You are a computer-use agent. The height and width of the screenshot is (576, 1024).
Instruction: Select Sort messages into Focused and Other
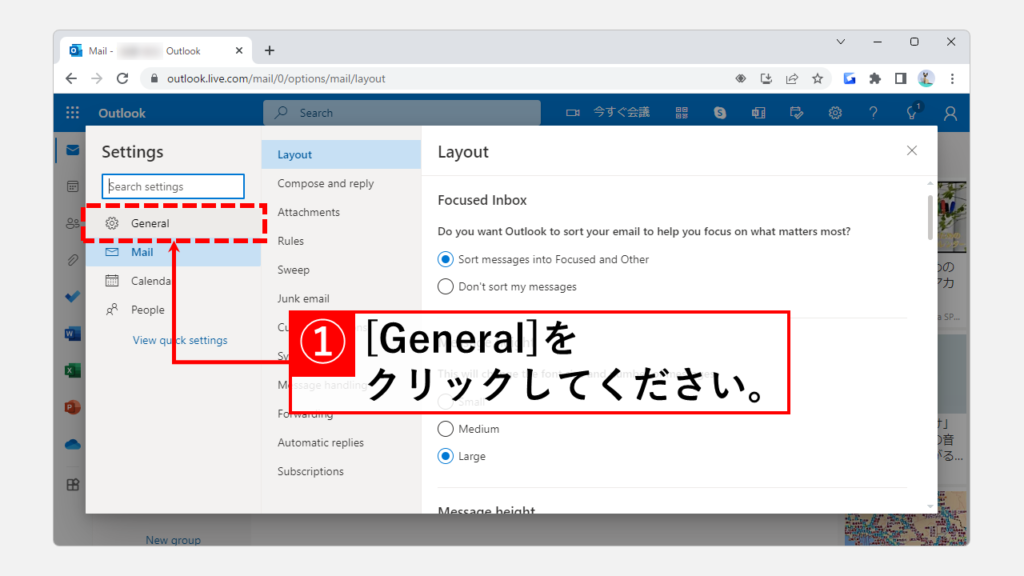446,259
